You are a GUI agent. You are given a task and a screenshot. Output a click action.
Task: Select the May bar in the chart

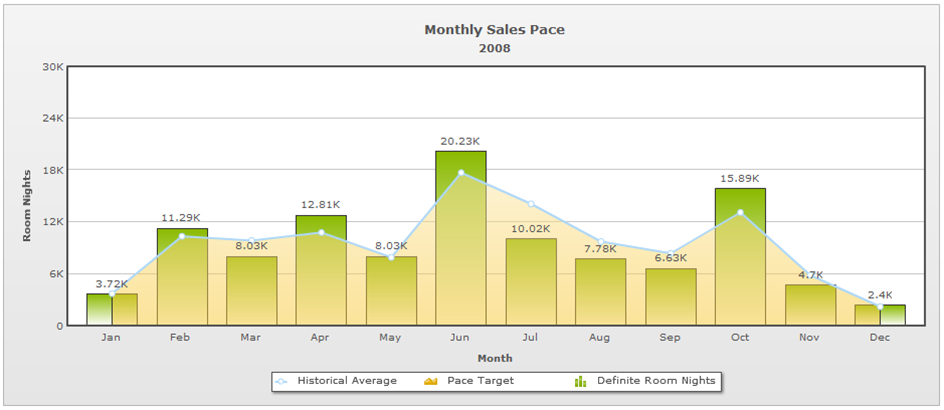(391, 291)
